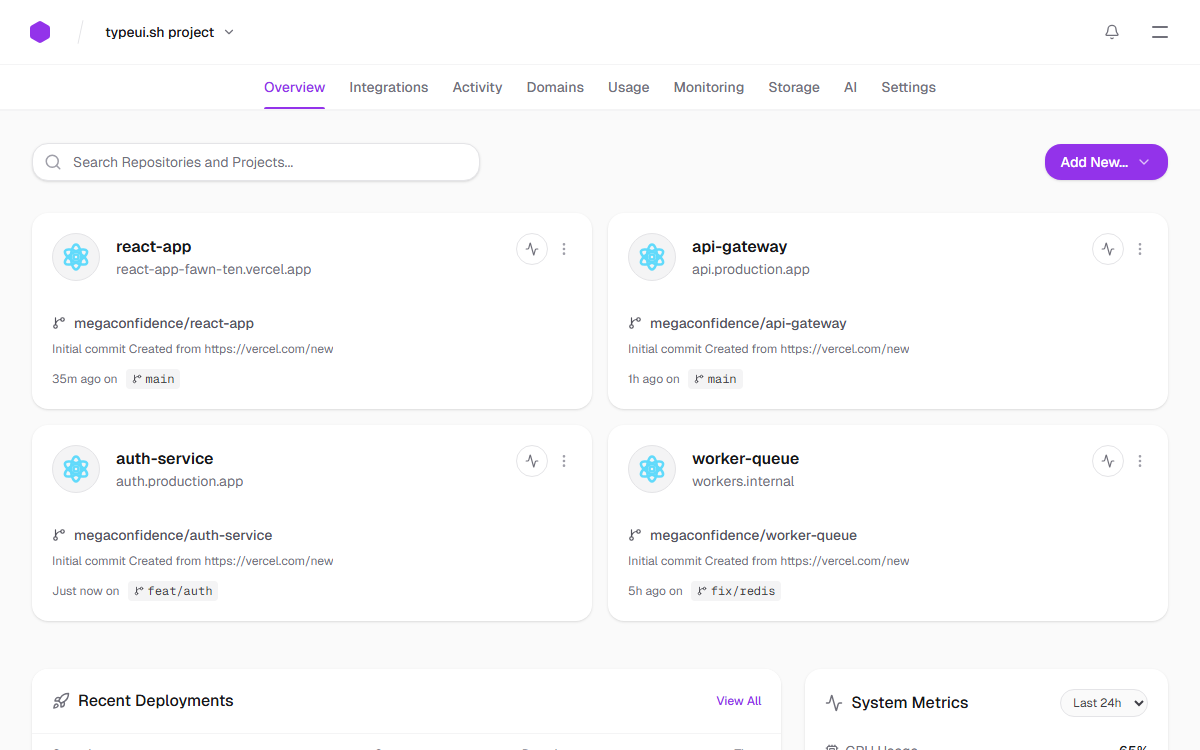1200x750 pixels.
Task: Open the Last 24h time range dropdown
Action: pyautogui.click(x=1104, y=703)
